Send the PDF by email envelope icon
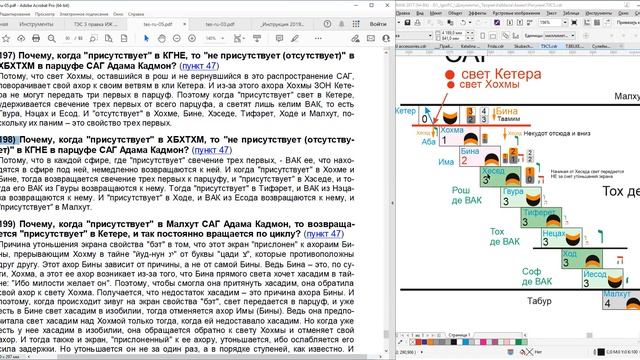Viewport: 640px width, 360px height. pyautogui.click(x=371, y=38)
